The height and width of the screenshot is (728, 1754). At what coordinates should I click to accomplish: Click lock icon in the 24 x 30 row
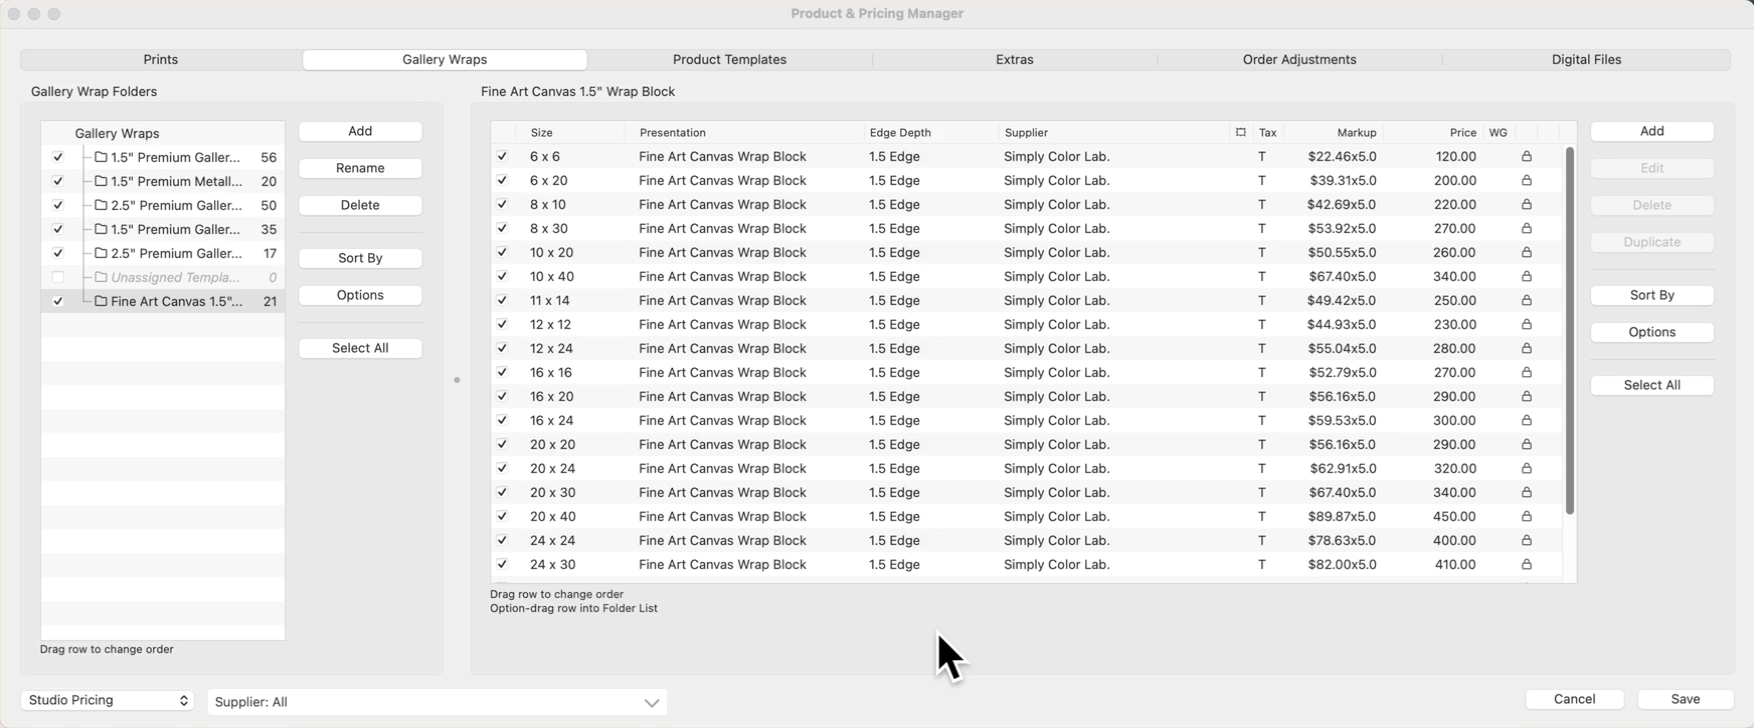click(1526, 565)
